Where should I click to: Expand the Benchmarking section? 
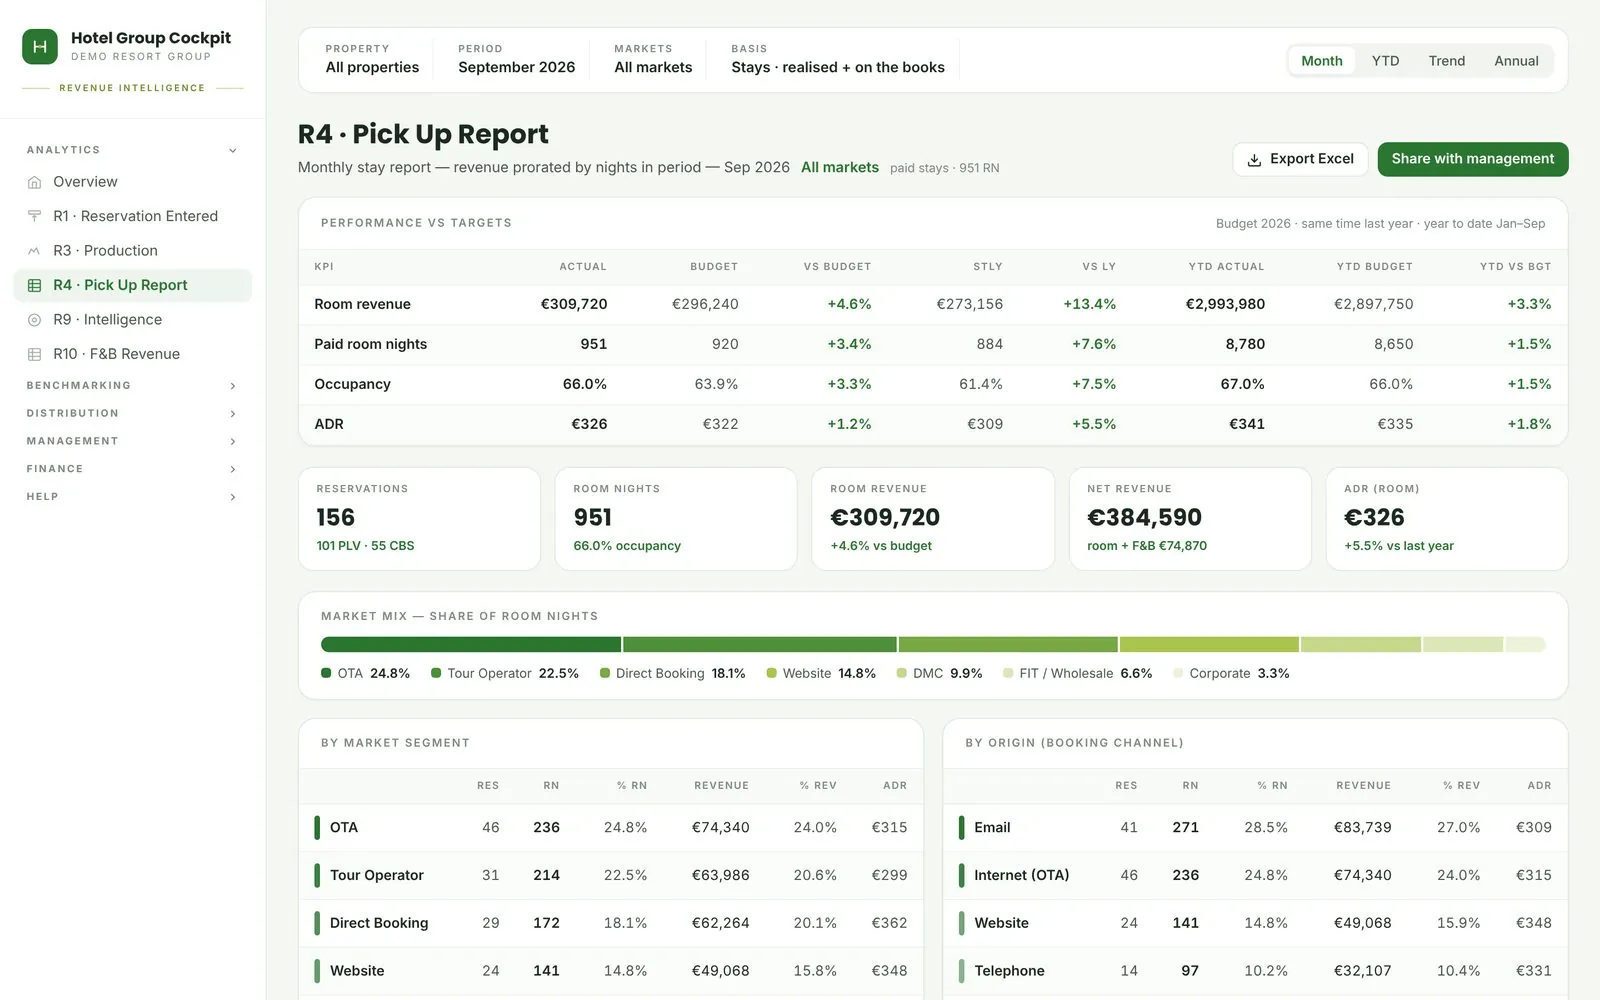[x=132, y=386]
